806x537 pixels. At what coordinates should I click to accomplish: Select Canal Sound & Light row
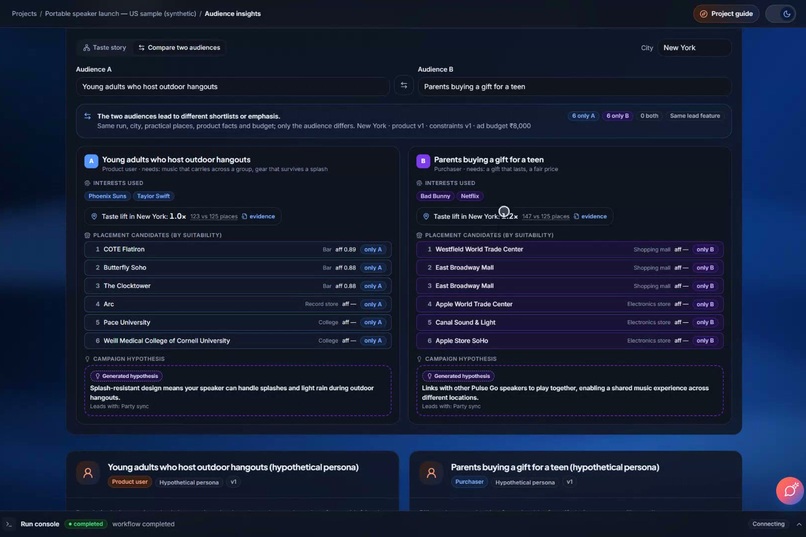click(x=570, y=323)
